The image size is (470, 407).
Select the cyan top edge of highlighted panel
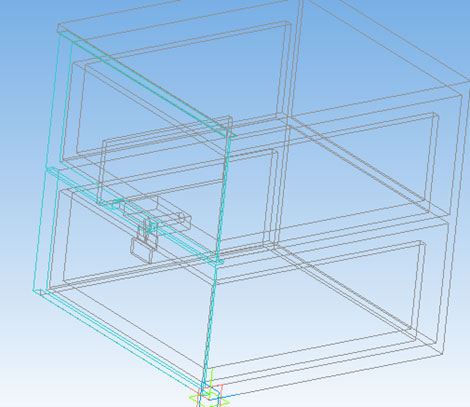147,83
